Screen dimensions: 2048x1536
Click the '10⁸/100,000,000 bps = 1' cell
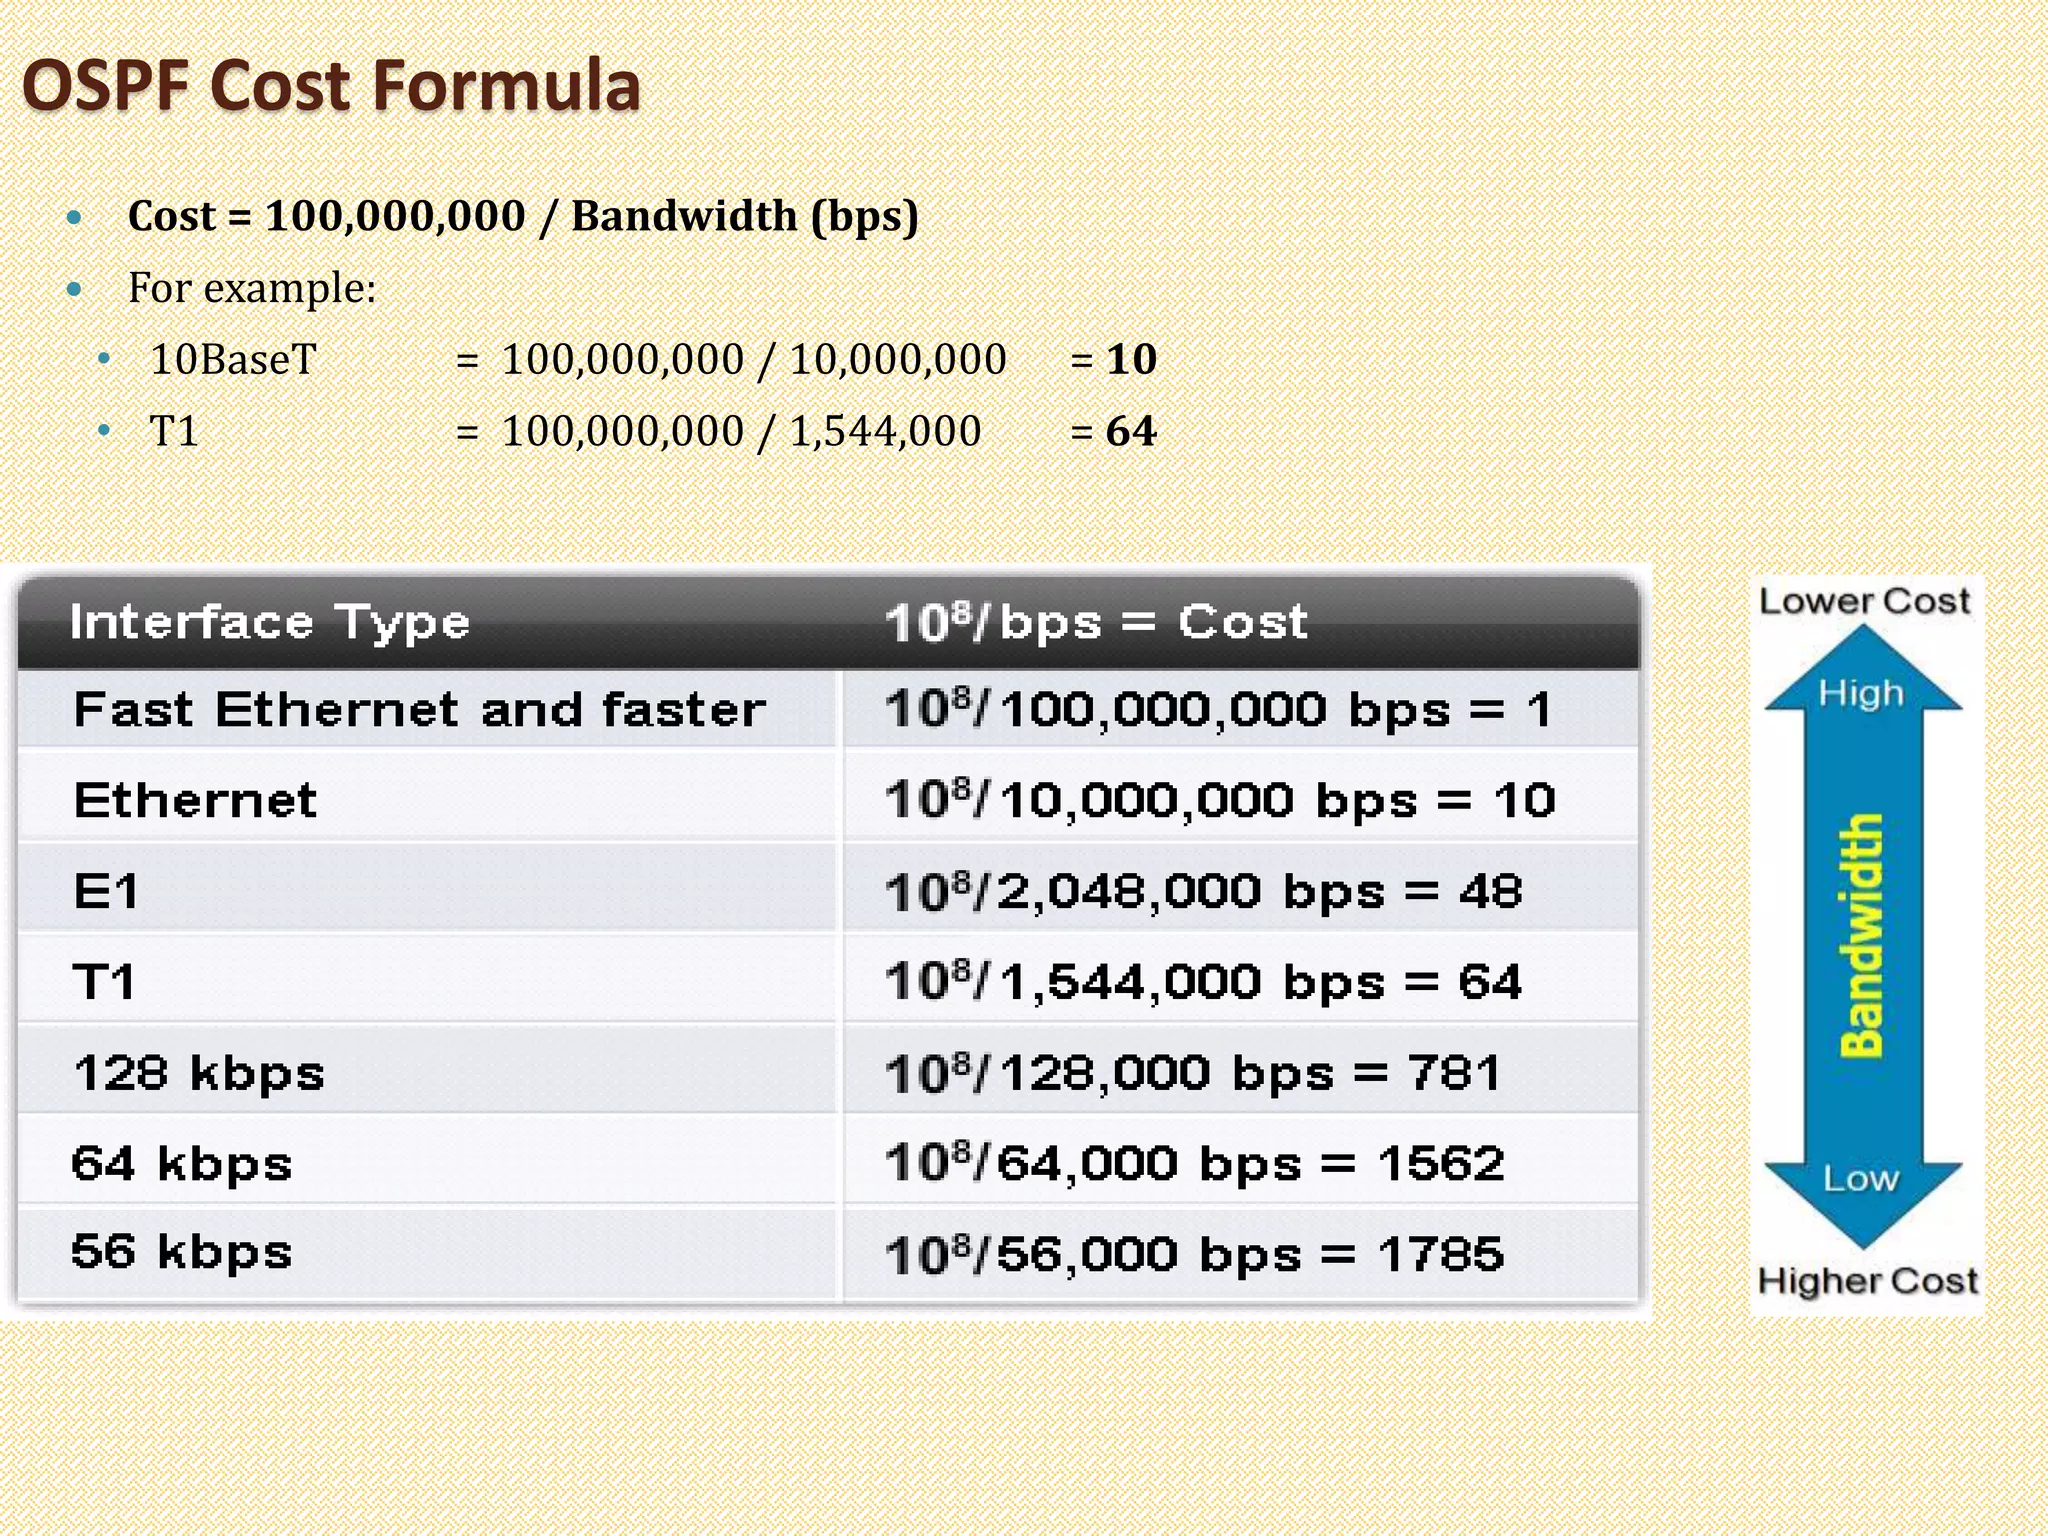pos(1218,710)
